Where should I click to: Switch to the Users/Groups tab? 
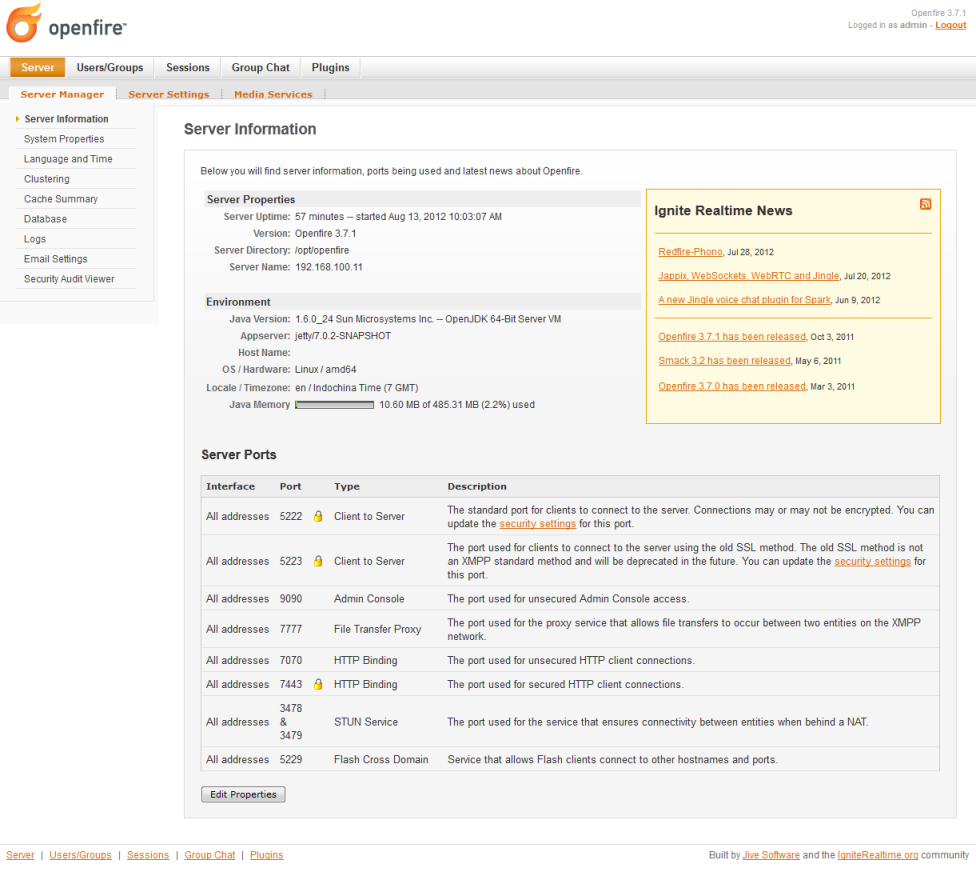(110, 67)
